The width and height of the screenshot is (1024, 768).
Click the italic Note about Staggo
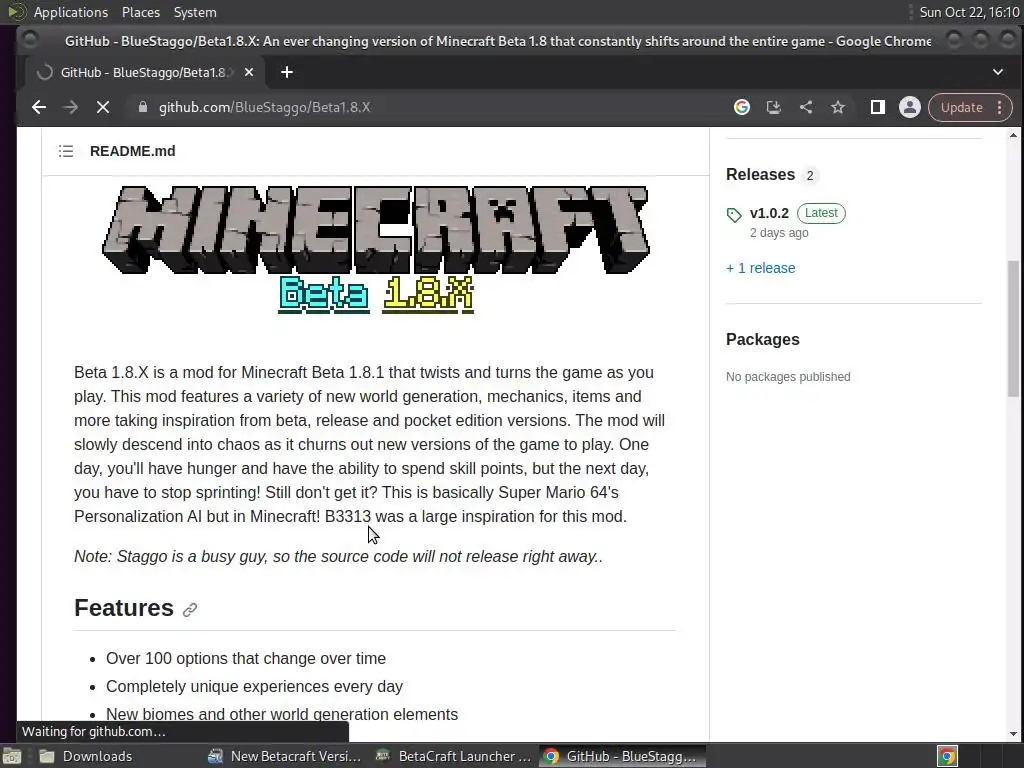[338, 556]
